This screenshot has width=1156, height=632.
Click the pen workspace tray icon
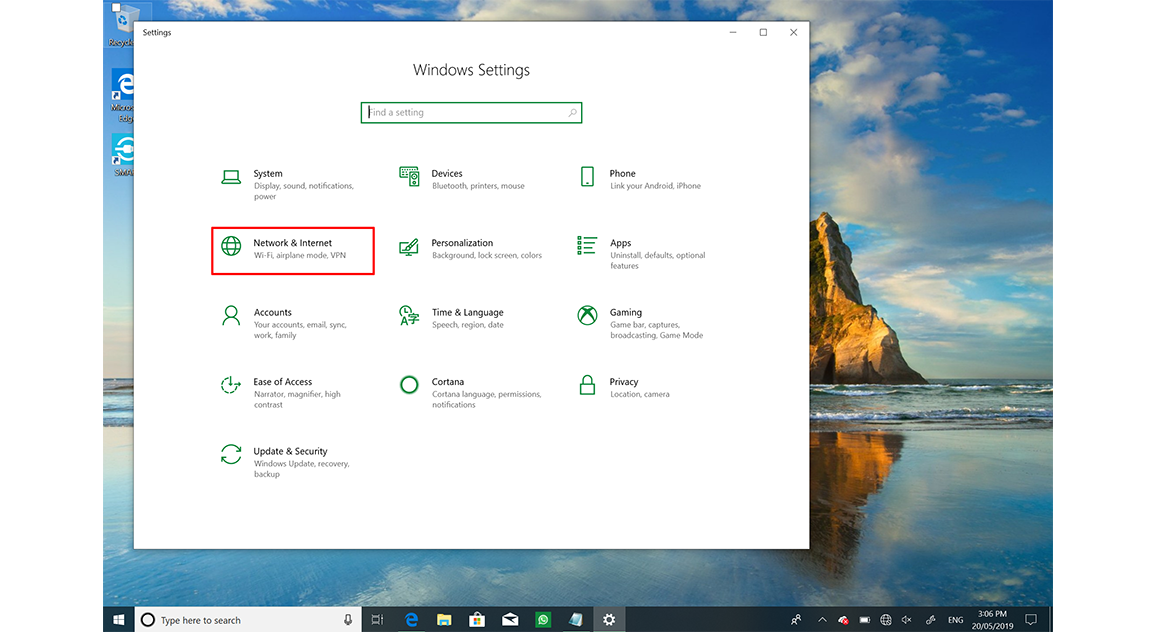pos(930,619)
